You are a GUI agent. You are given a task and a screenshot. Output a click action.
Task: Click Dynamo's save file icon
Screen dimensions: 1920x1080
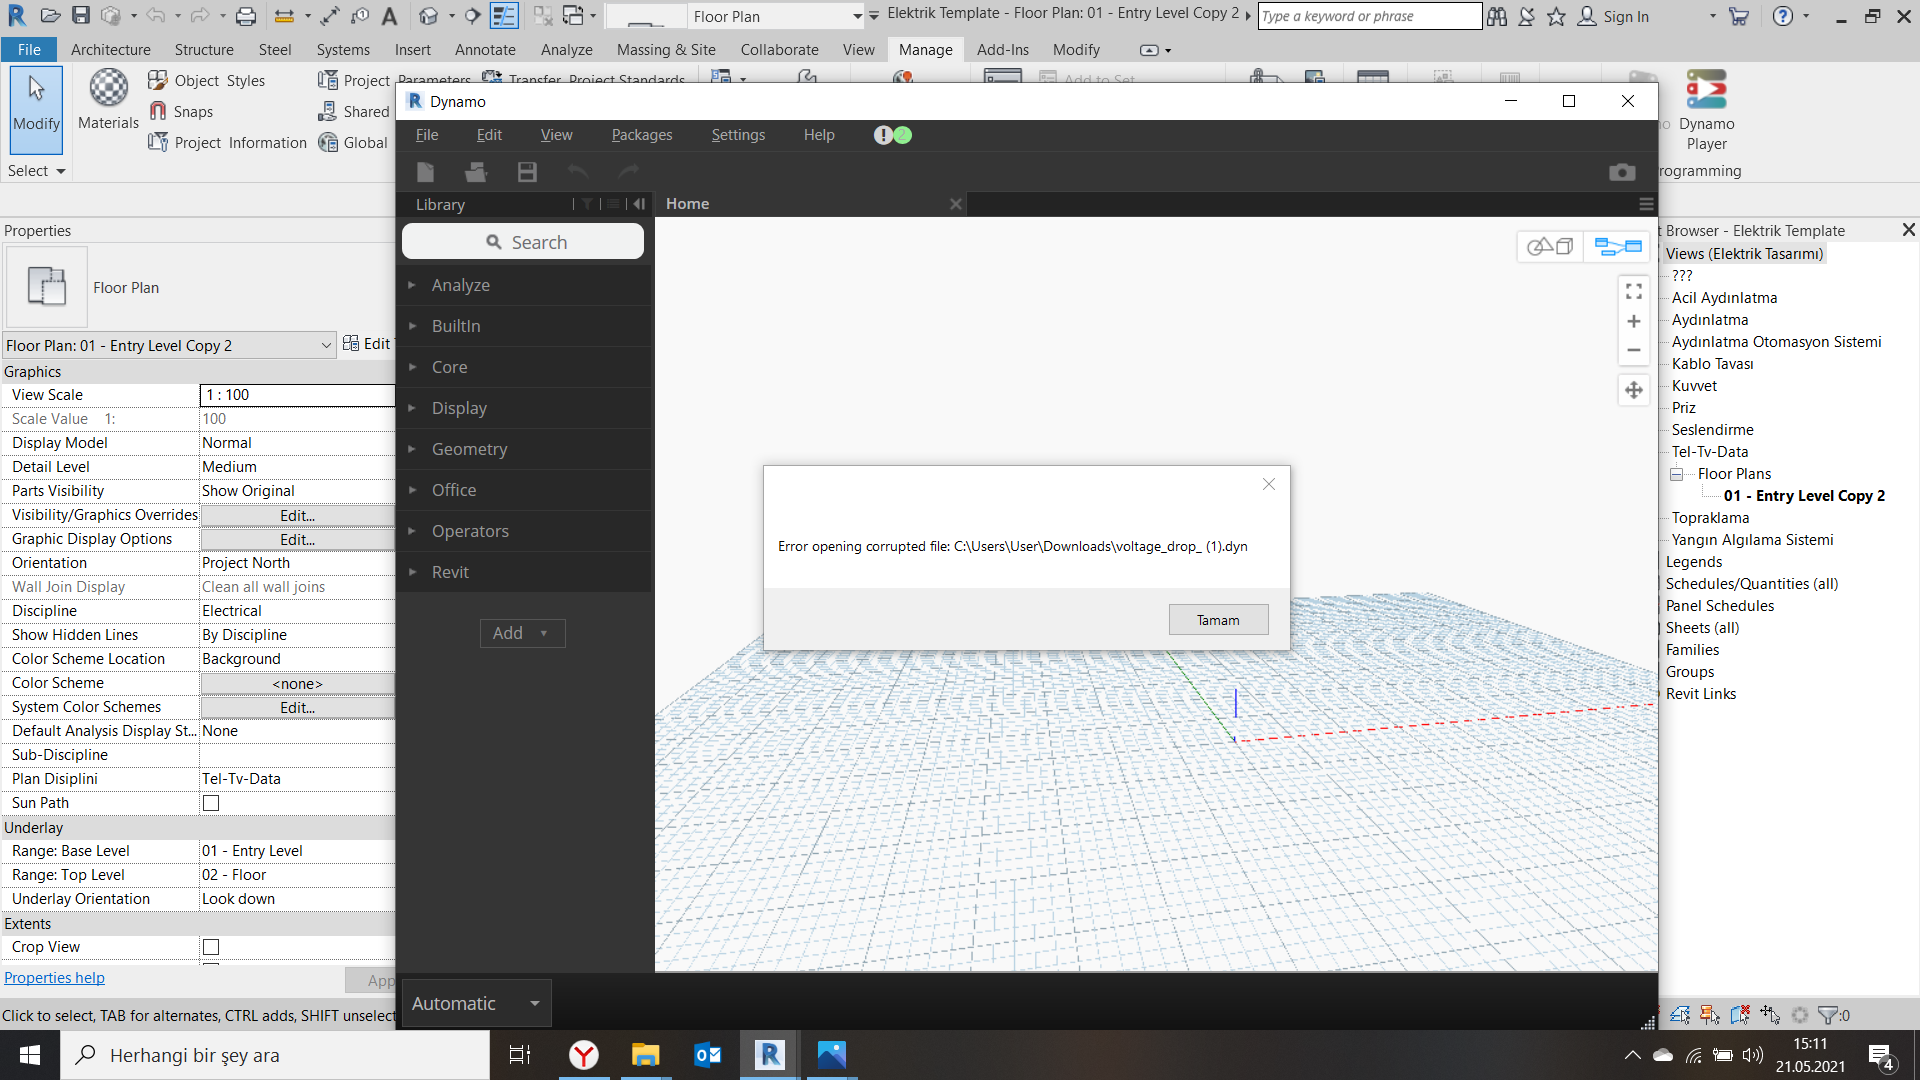click(x=527, y=173)
